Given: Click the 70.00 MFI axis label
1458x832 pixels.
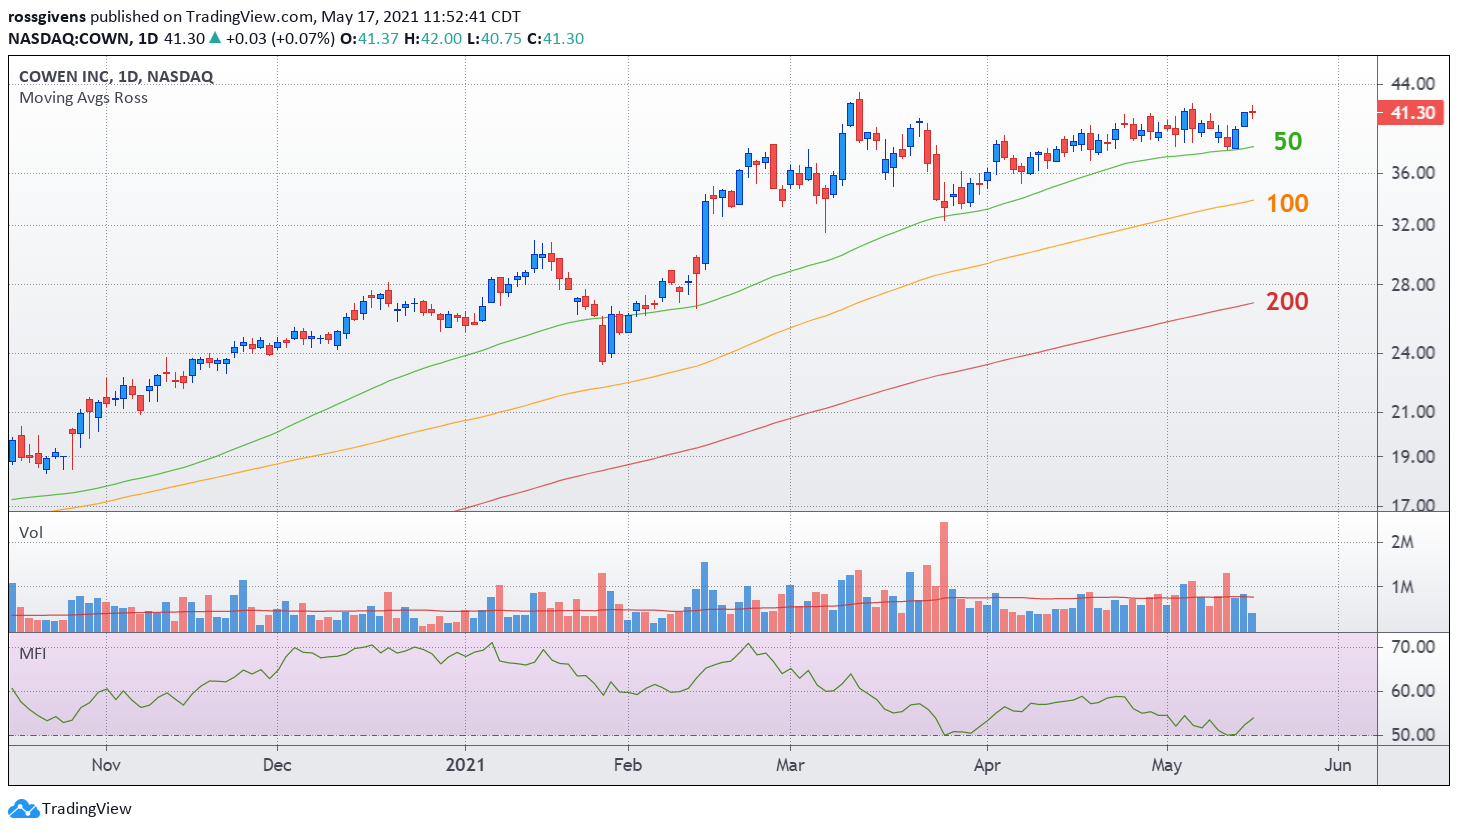Looking at the screenshot, I should [1413, 647].
